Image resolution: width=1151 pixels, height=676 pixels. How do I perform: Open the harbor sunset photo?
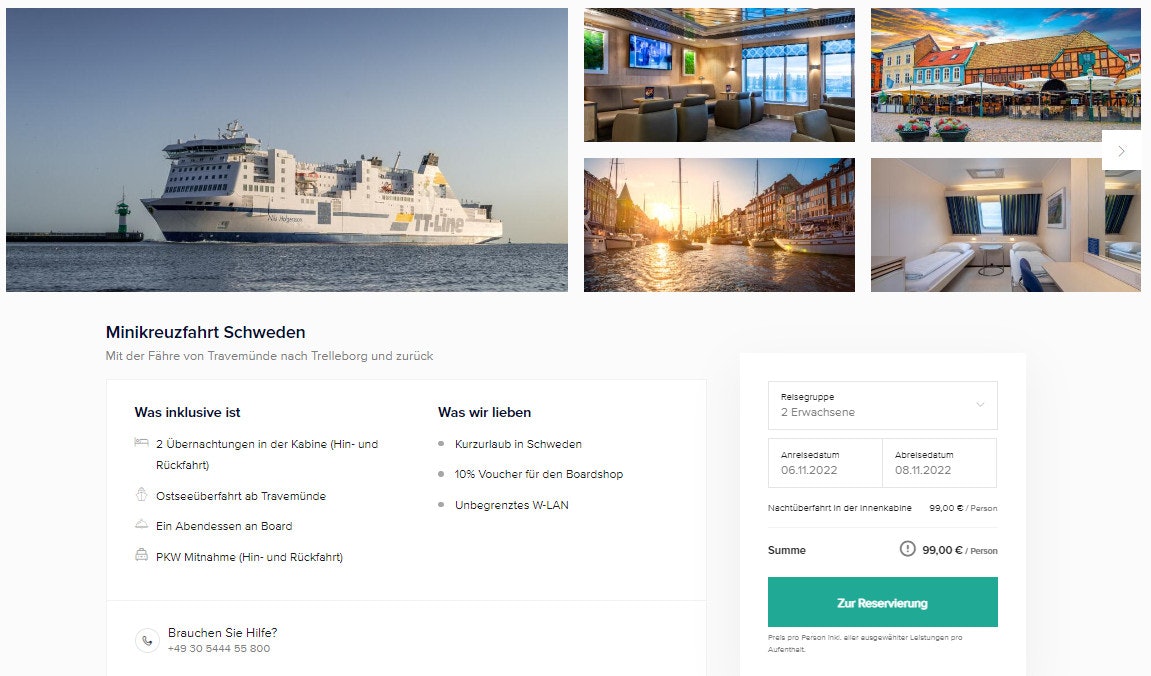[x=719, y=225]
